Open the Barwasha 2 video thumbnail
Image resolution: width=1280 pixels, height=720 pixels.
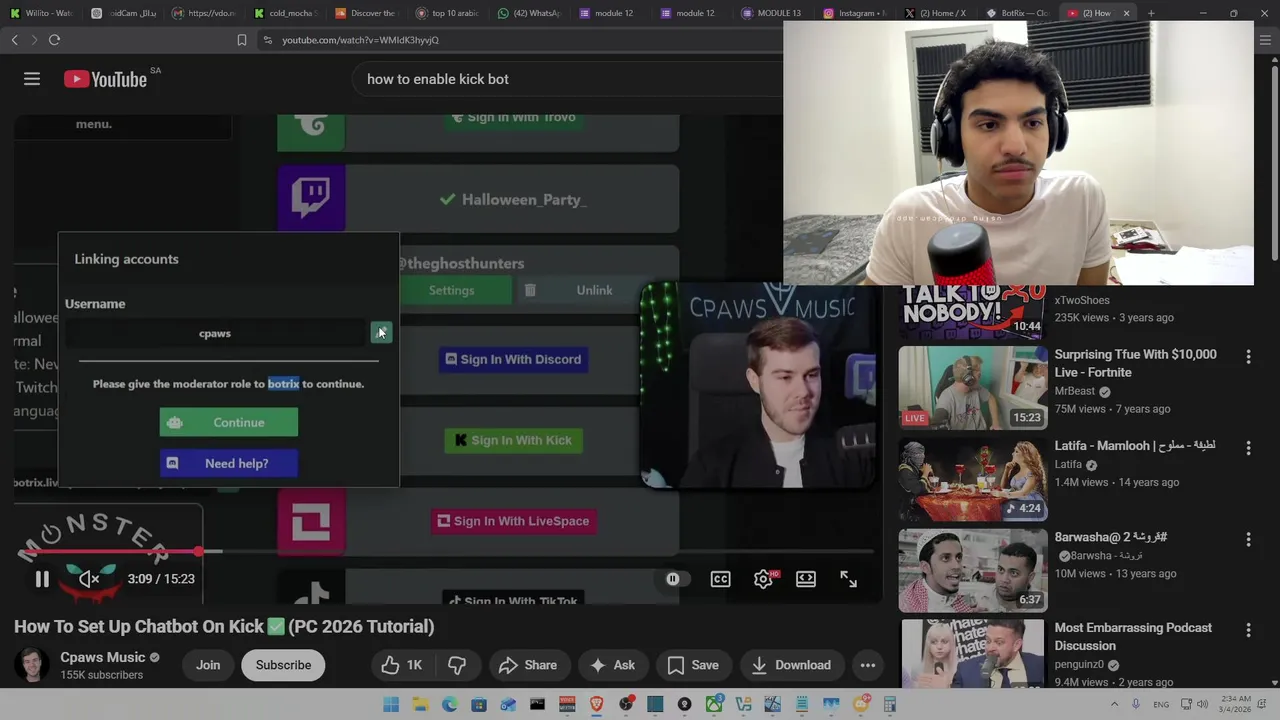click(x=972, y=570)
